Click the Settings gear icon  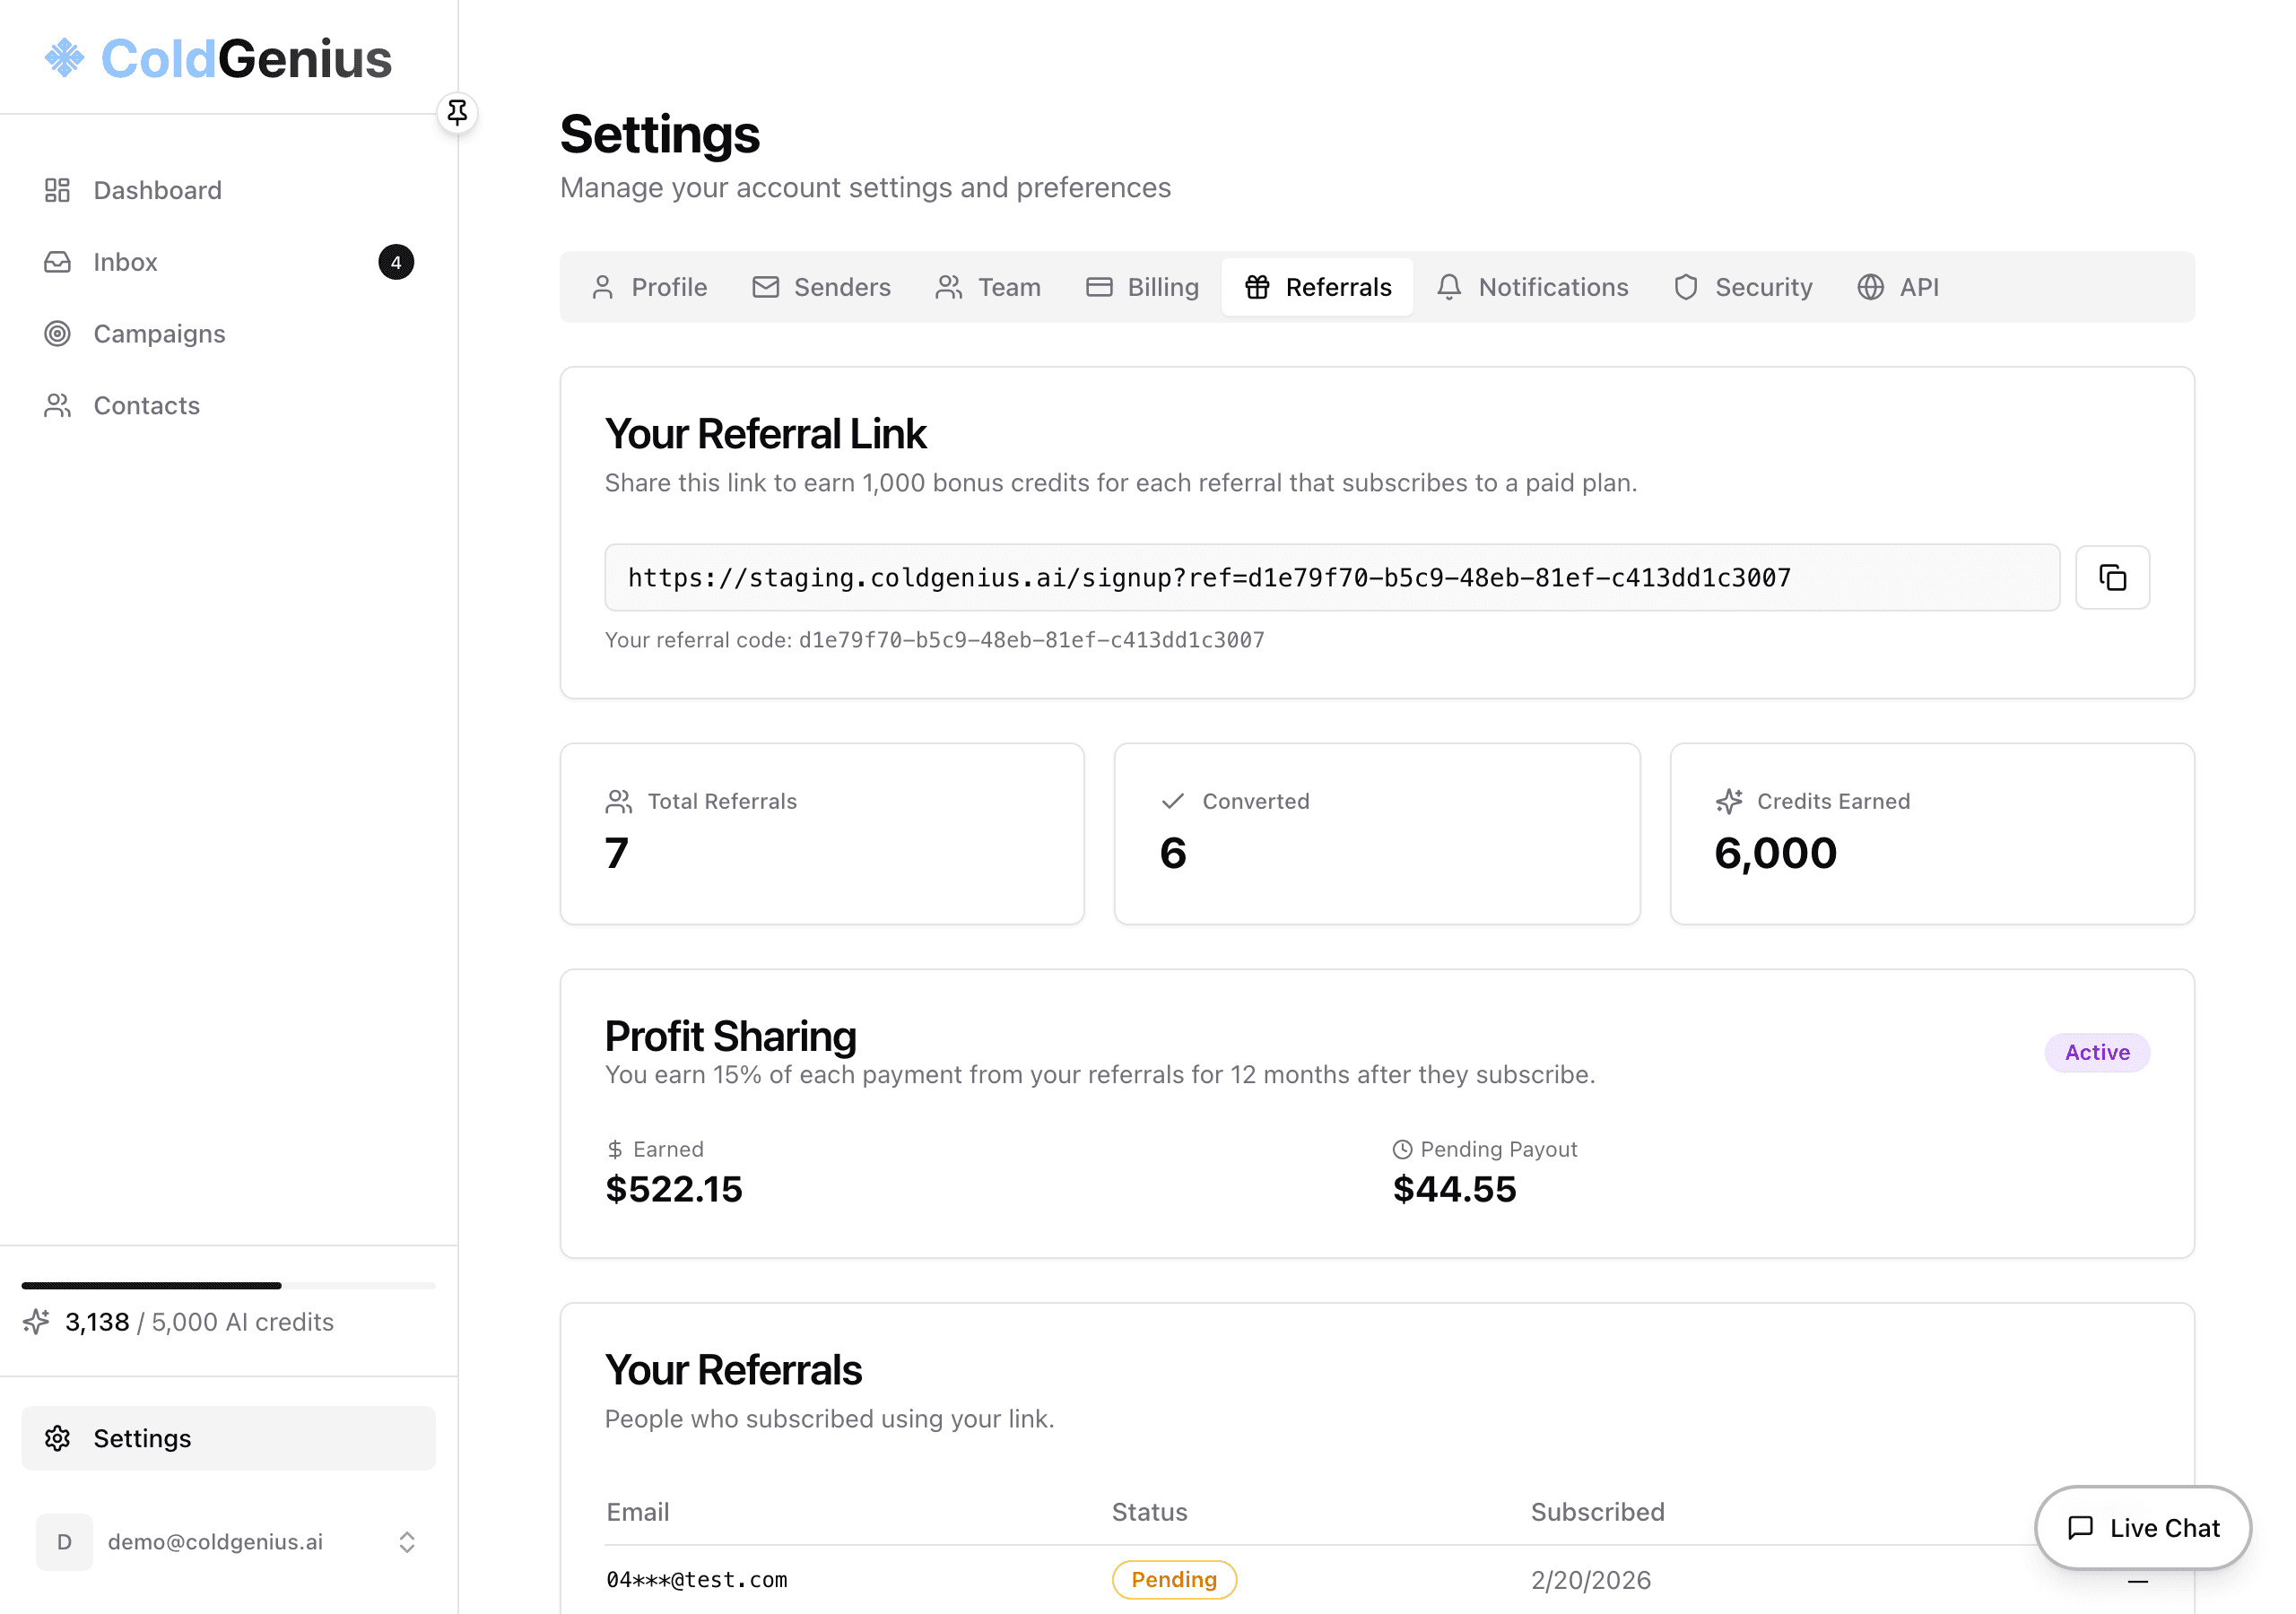pos(57,1438)
